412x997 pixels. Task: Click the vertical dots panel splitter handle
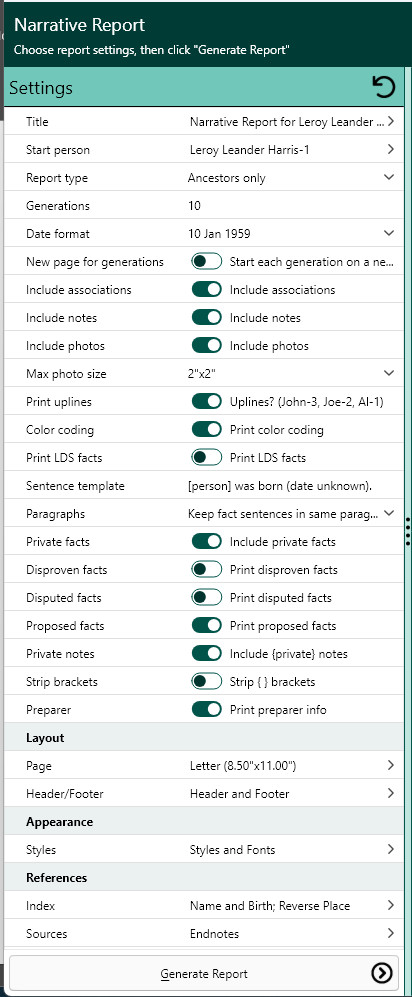[x=408, y=532]
